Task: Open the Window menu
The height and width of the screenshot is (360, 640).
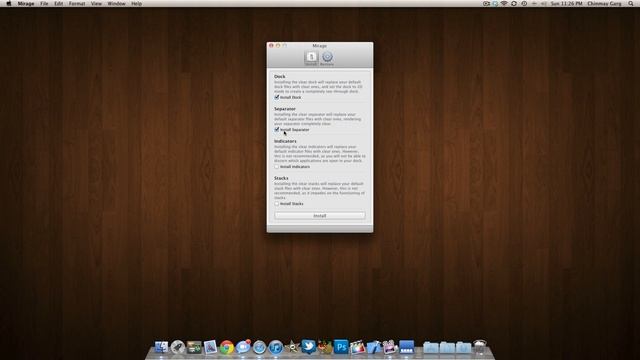Action: pyautogui.click(x=116, y=4)
